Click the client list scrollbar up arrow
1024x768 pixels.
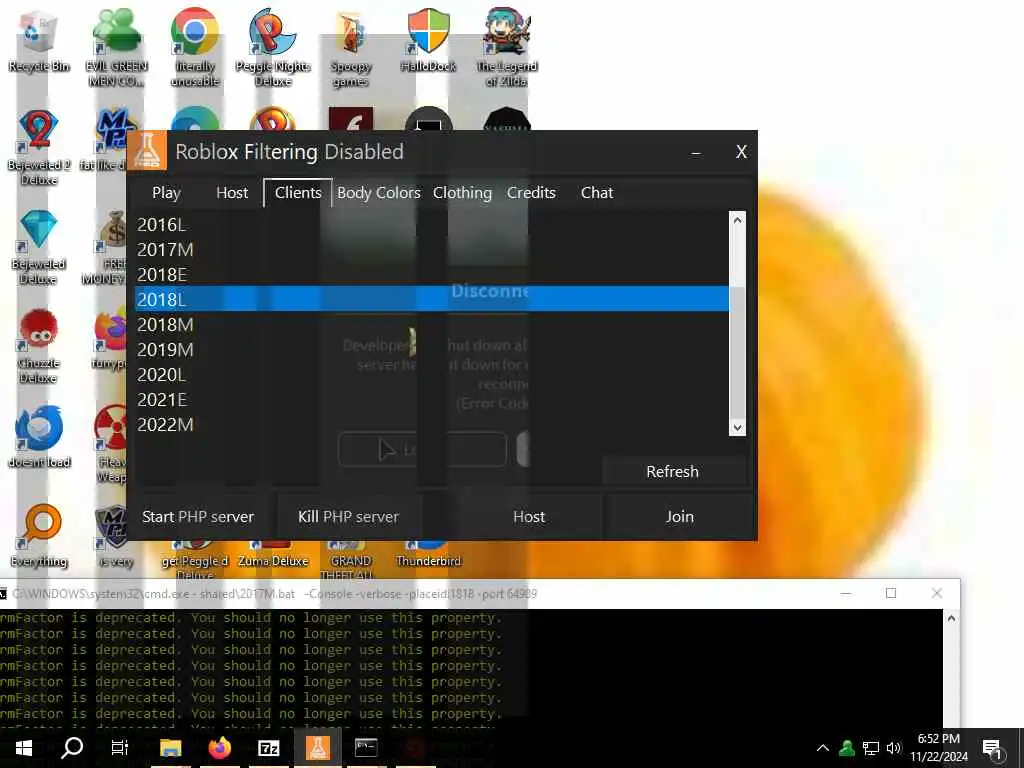tap(737, 220)
